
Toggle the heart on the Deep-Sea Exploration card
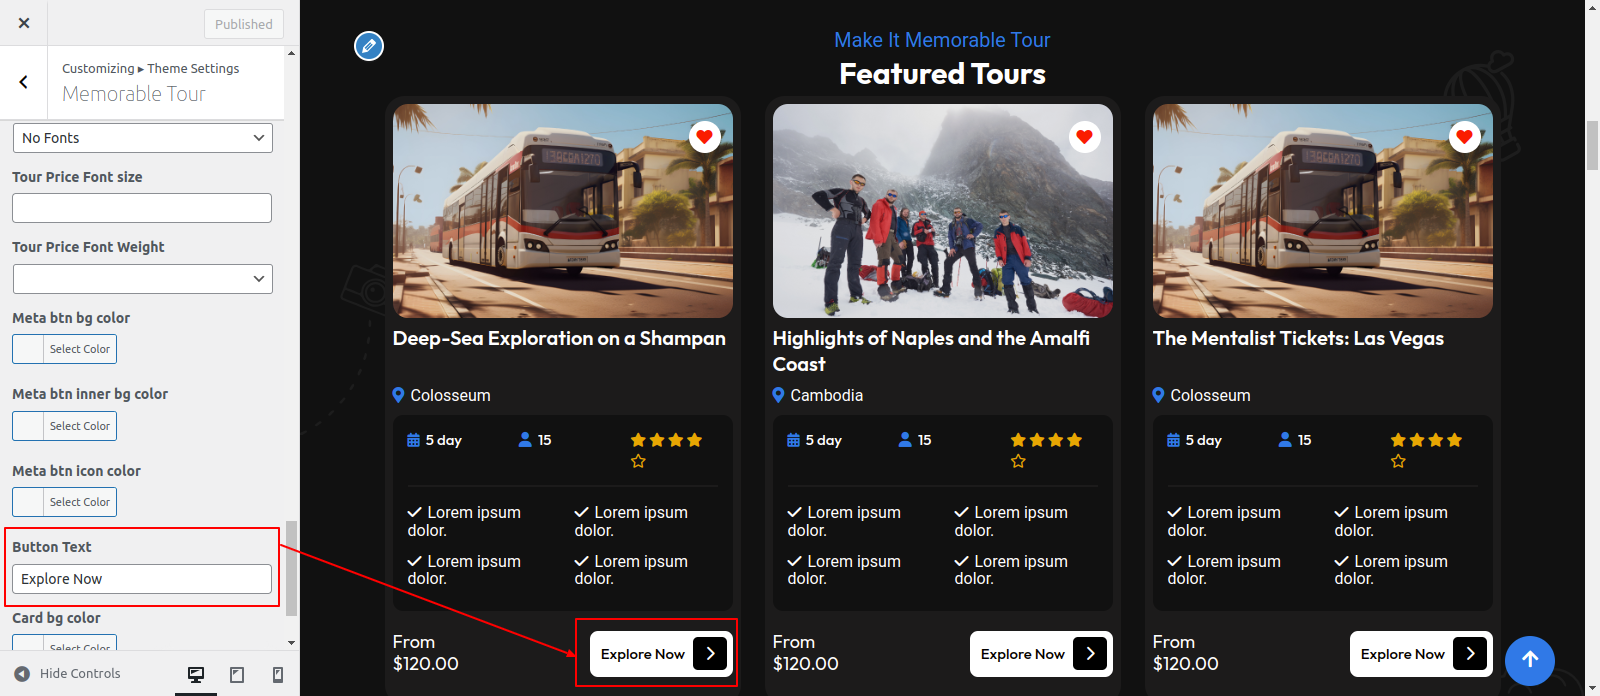point(704,137)
